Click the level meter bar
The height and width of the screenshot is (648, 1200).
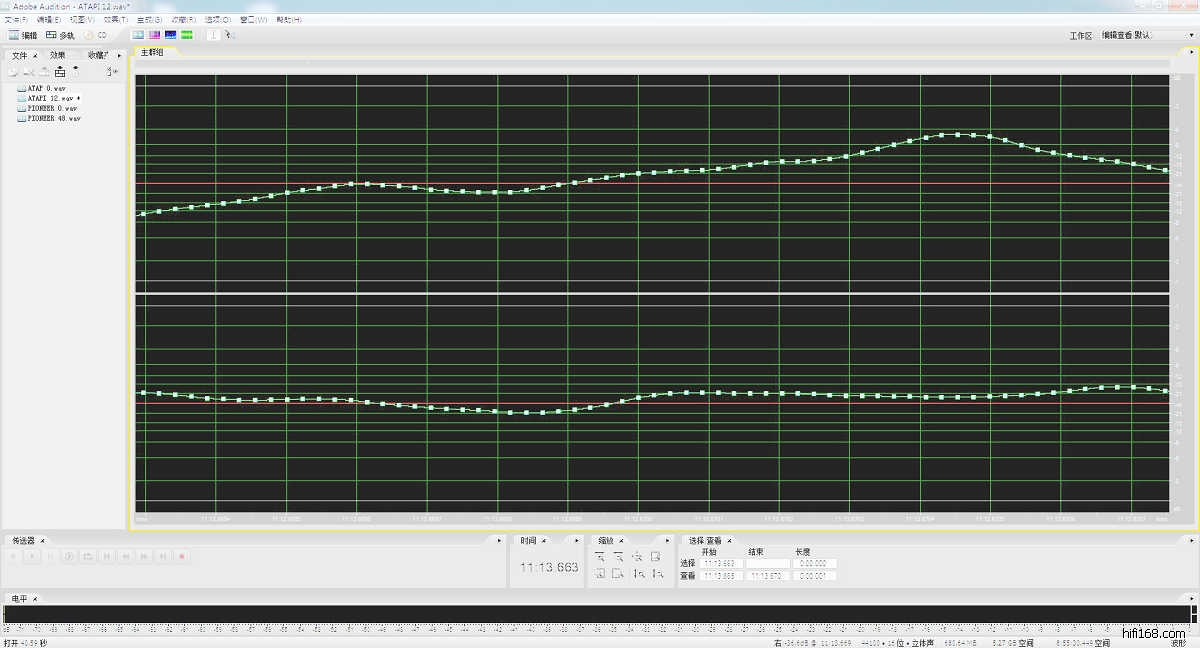pyautogui.click(x=598, y=614)
